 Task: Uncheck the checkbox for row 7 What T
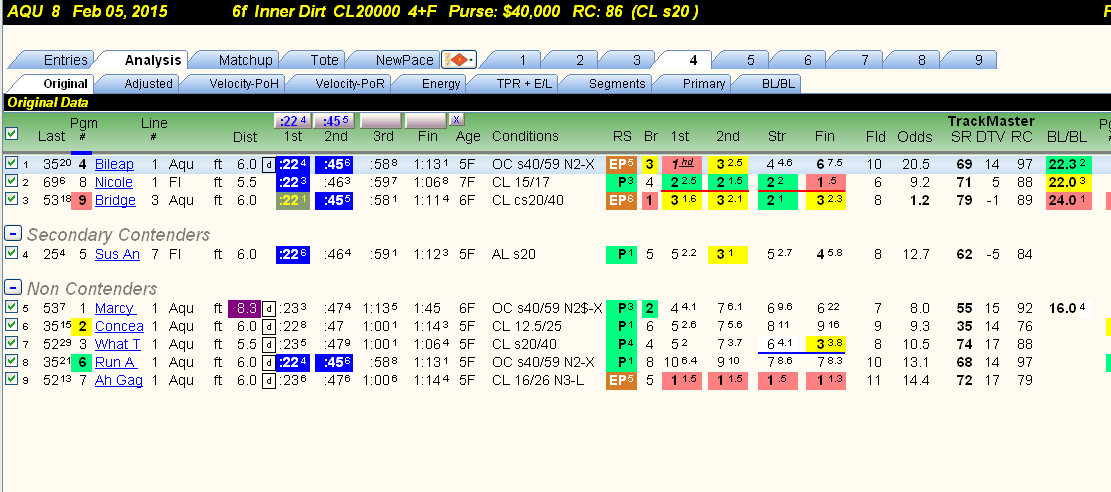point(11,344)
